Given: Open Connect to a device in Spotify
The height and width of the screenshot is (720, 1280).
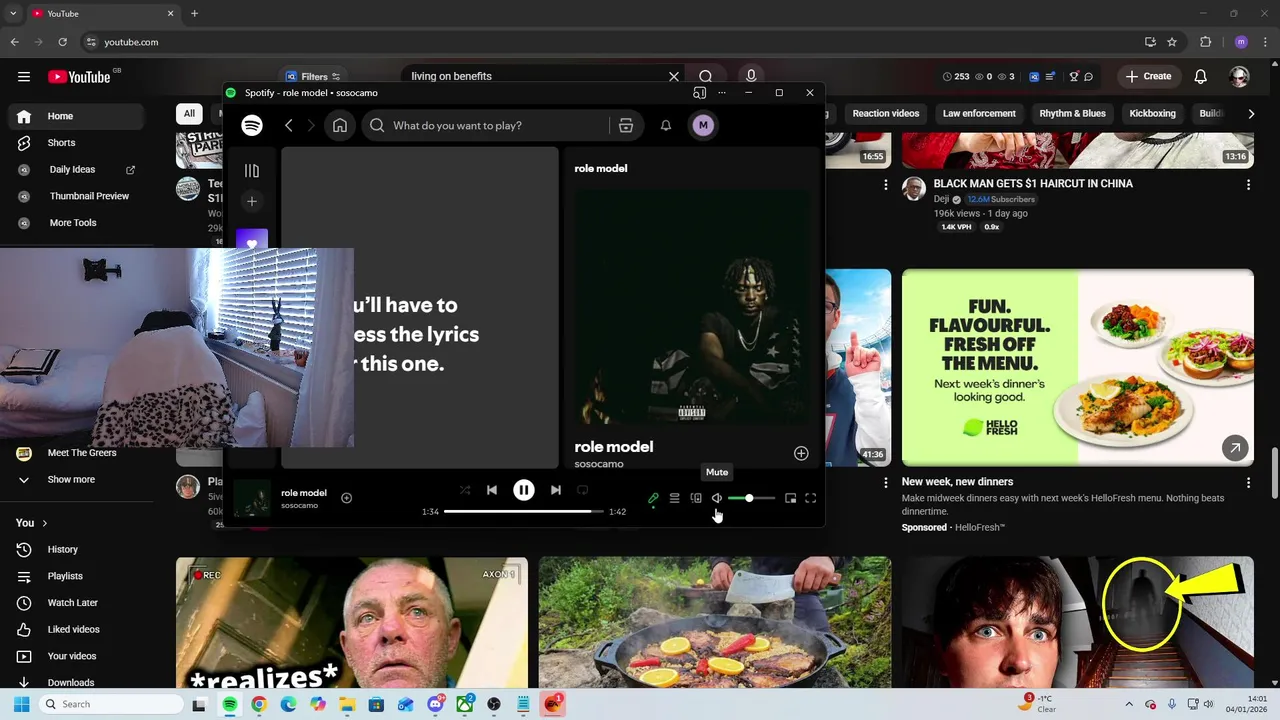Looking at the screenshot, I should coord(696,498).
